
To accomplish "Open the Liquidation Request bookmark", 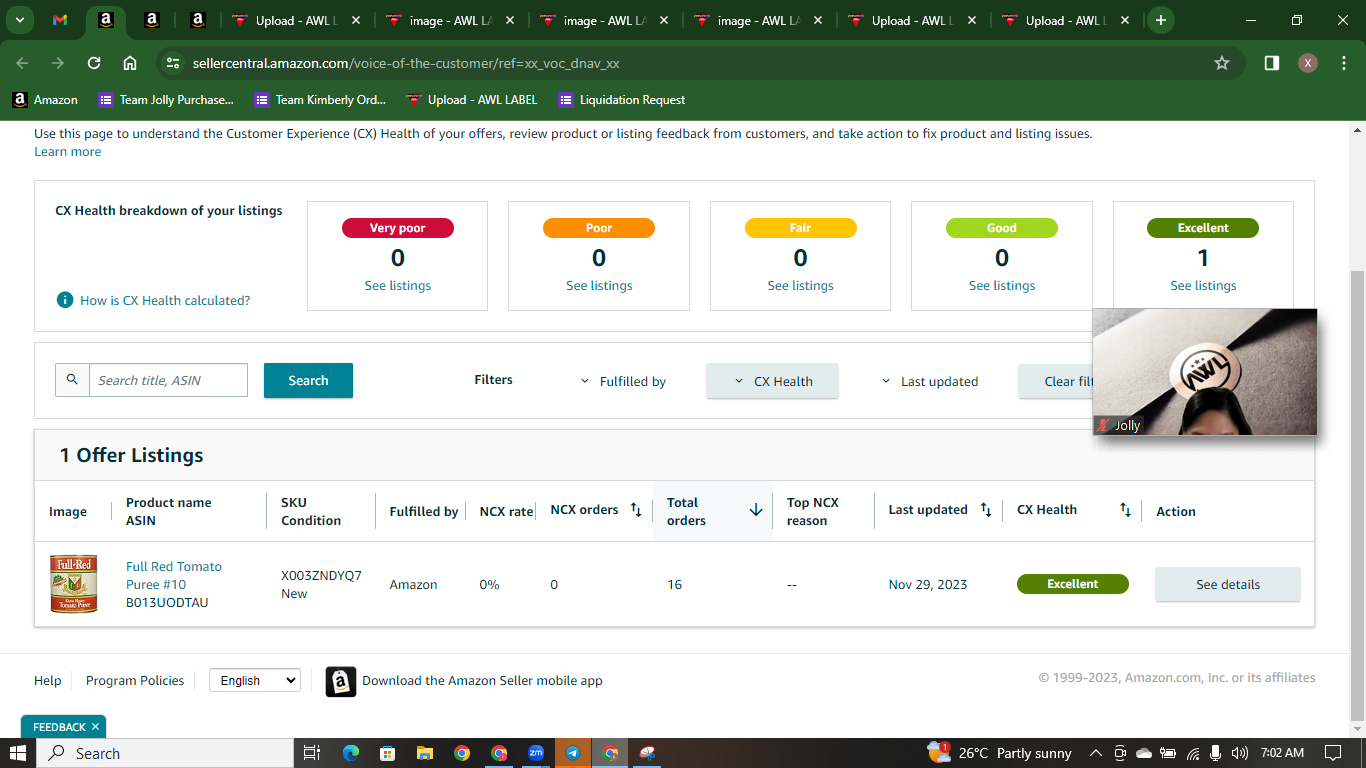I will tap(622, 100).
